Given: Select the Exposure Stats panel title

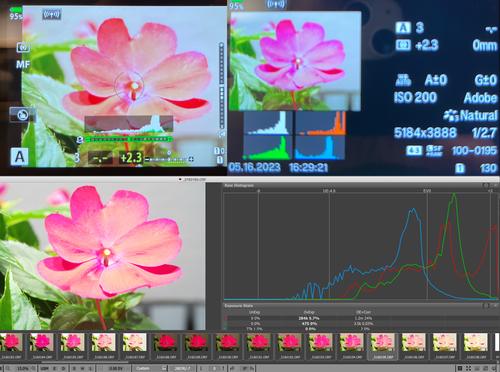Looking at the screenshot, I should point(239,306).
